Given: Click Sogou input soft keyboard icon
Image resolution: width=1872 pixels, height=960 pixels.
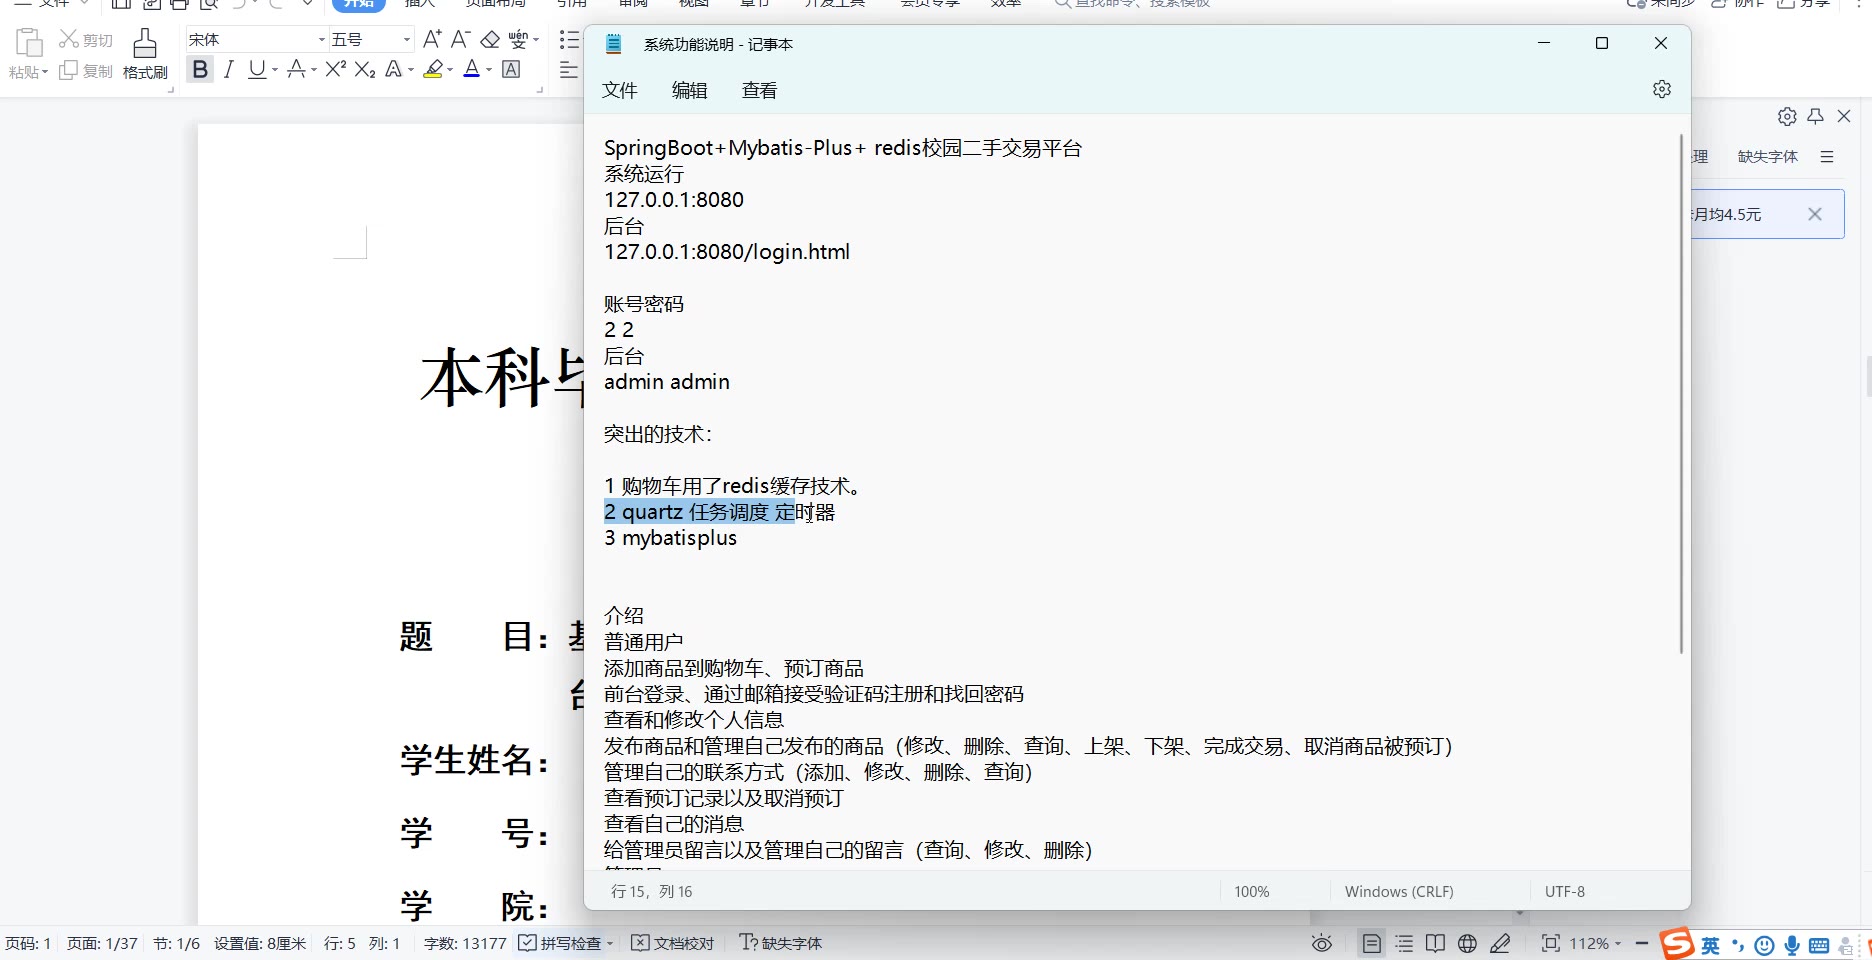Looking at the screenshot, I should [x=1819, y=945].
